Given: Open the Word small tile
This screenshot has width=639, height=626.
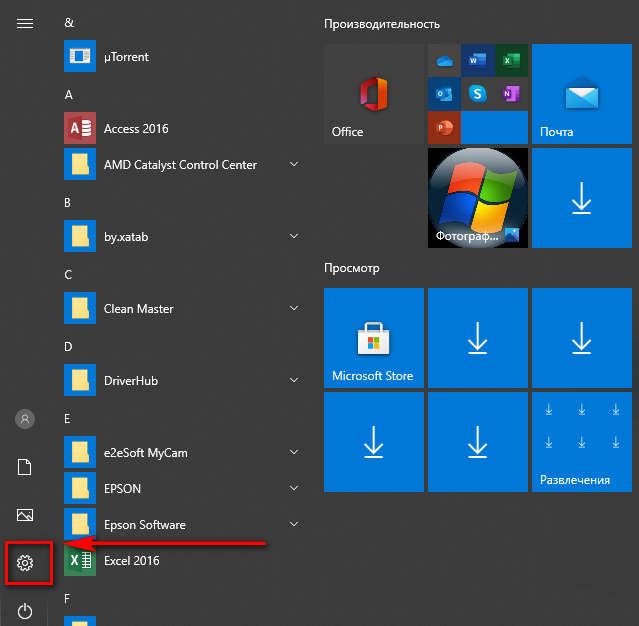Looking at the screenshot, I should click(x=478, y=60).
